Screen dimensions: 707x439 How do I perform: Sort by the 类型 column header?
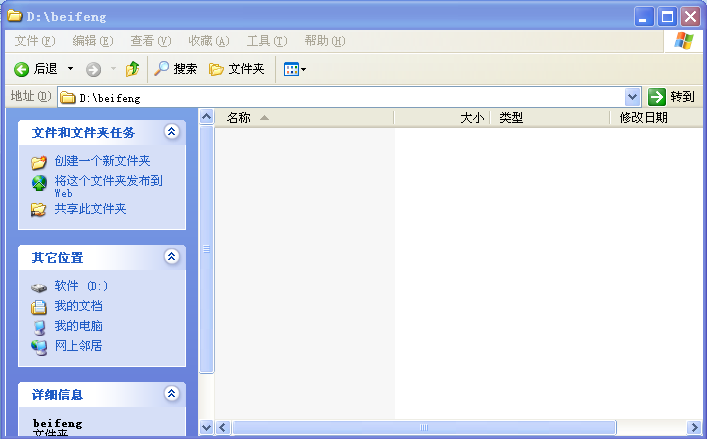coord(550,118)
